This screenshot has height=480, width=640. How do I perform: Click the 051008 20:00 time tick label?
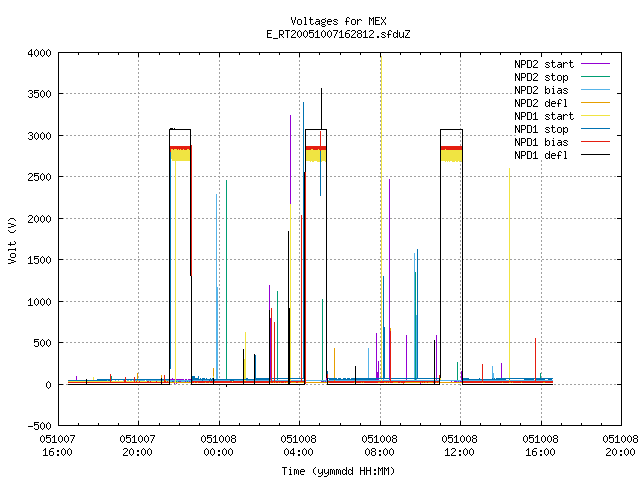point(620,446)
